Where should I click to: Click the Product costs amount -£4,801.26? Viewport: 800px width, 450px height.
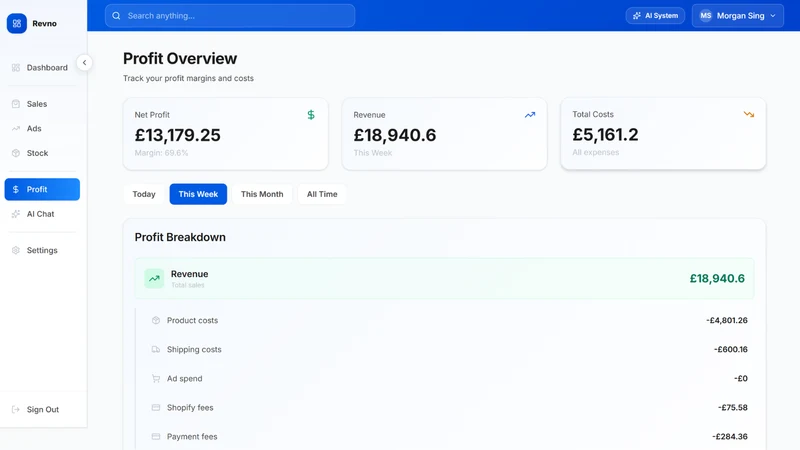[727, 320]
